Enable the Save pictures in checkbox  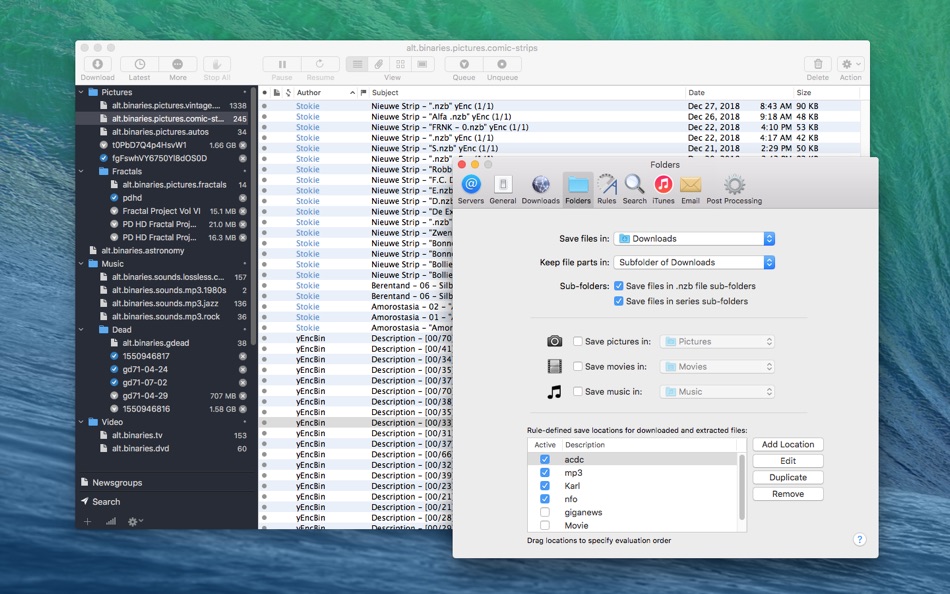pyautogui.click(x=579, y=342)
